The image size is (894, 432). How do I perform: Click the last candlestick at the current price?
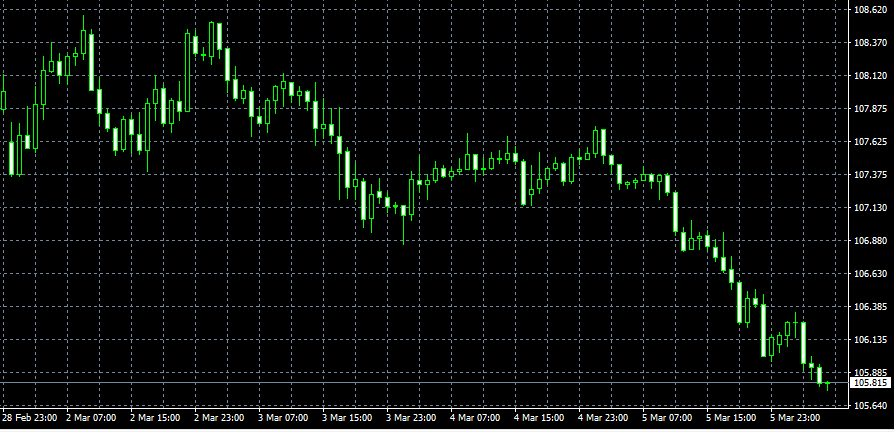(x=827, y=385)
